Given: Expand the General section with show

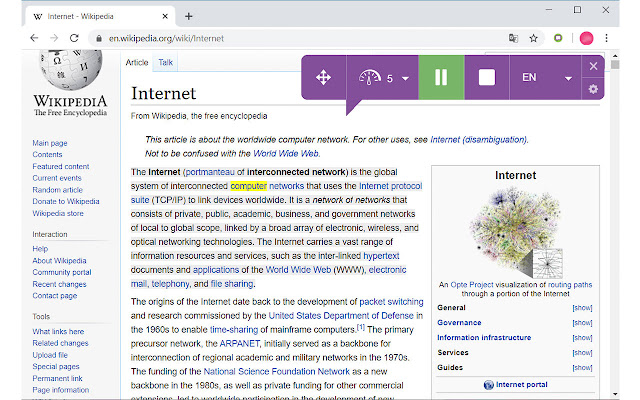Looking at the screenshot, I should coord(582,308).
